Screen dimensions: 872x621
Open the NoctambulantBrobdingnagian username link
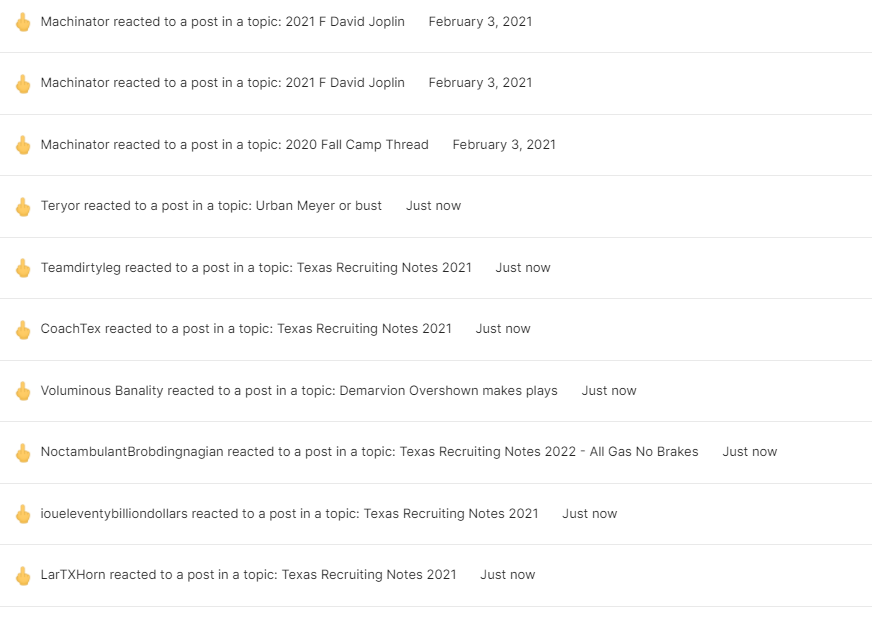[x=132, y=452]
